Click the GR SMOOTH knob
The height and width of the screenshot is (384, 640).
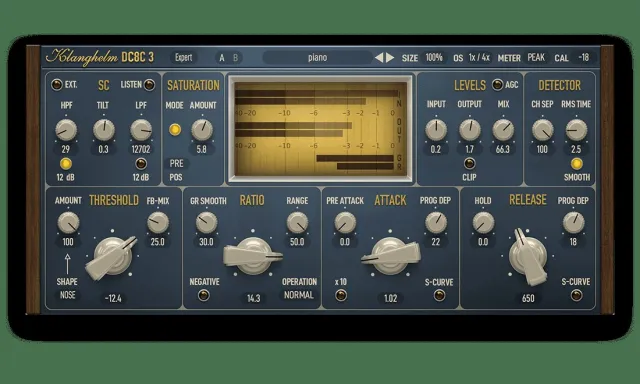[x=207, y=222]
